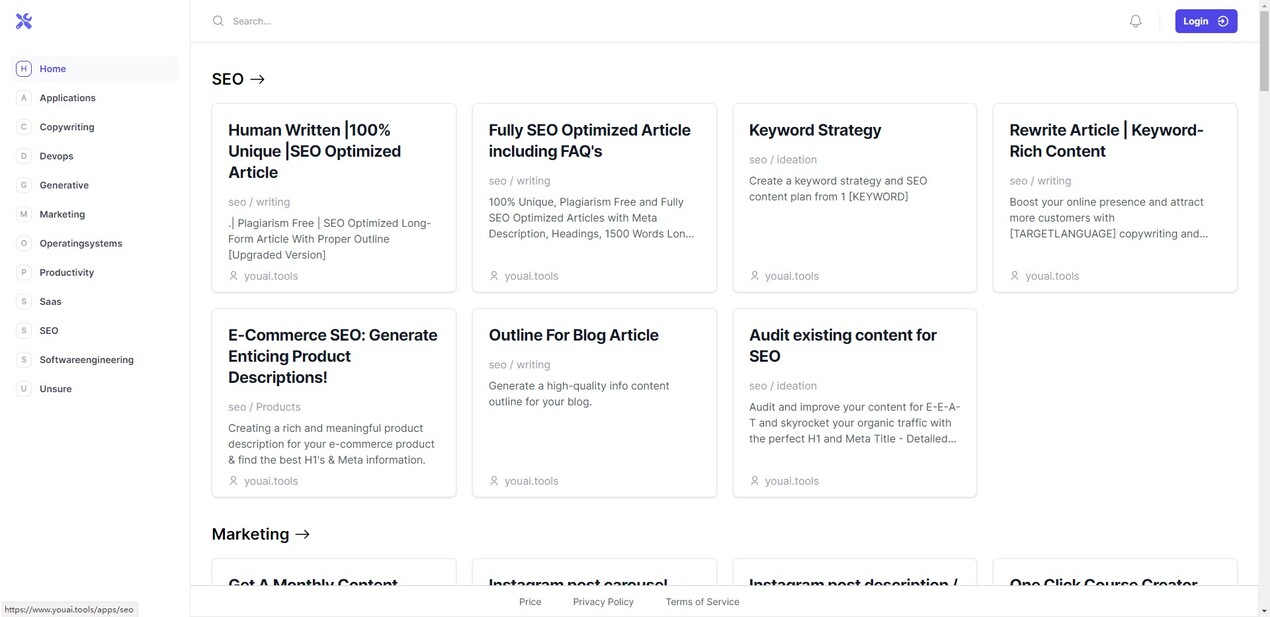Click the 'D' badge icon beside Devops

[x=24, y=156]
